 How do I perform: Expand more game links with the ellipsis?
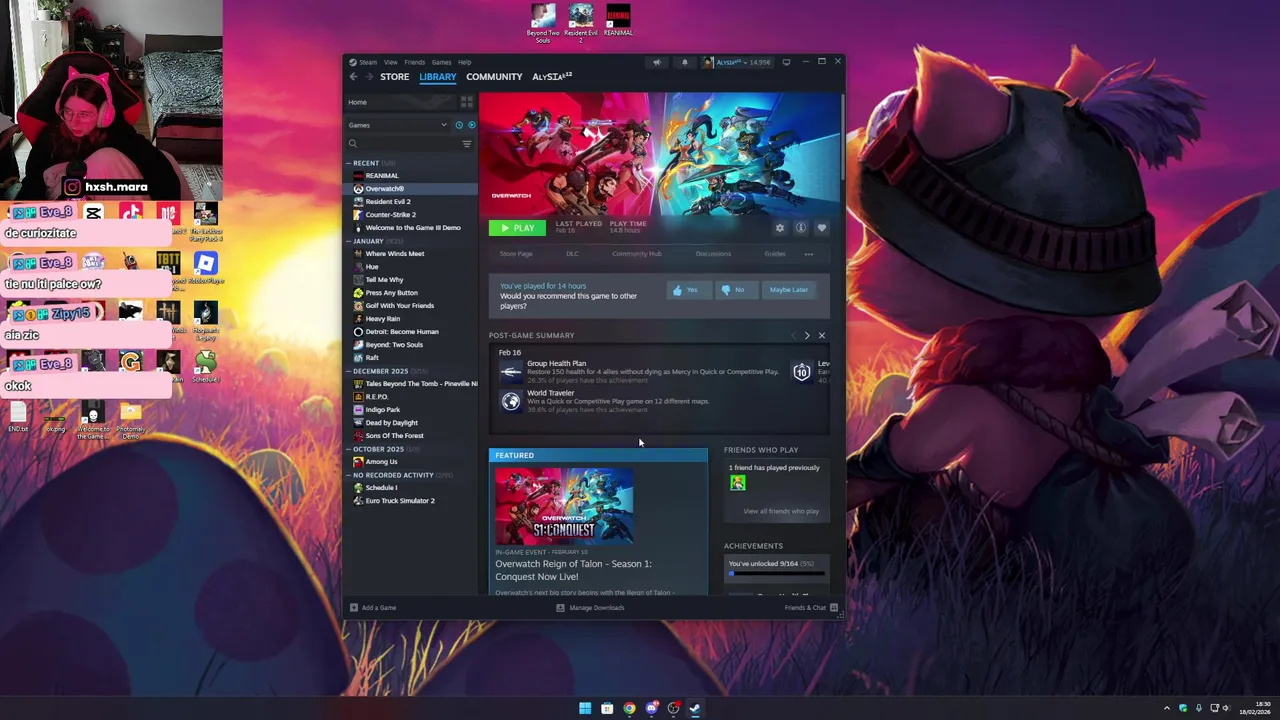(809, 254)
